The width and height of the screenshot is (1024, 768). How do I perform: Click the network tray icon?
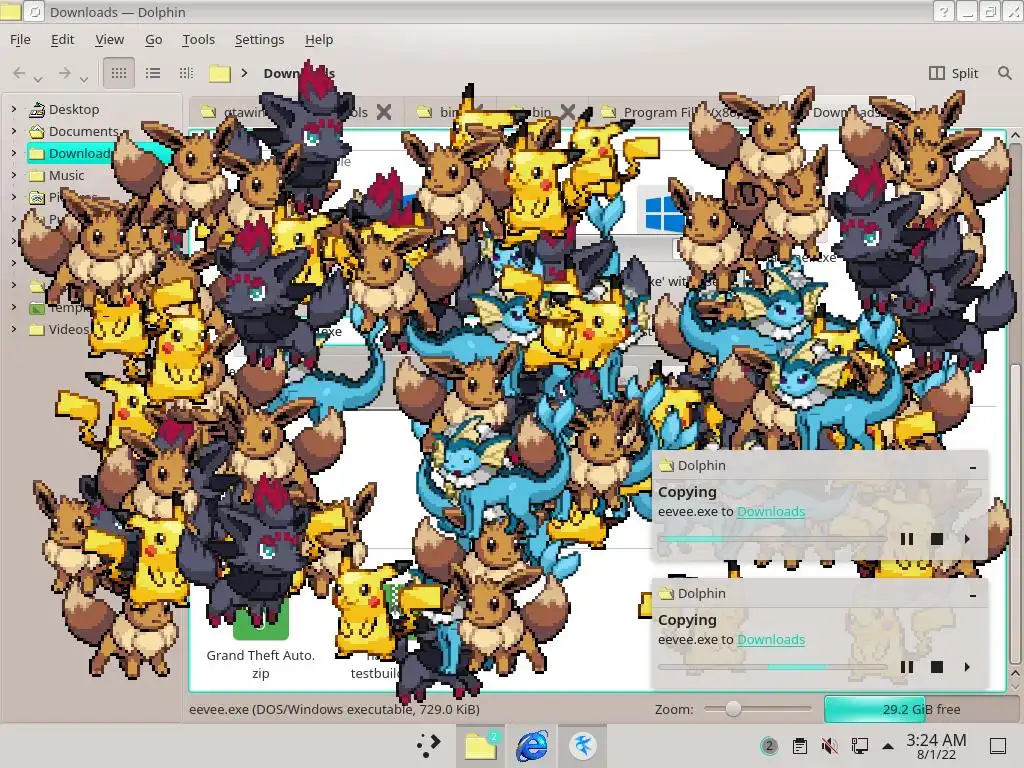coord(859,746)
